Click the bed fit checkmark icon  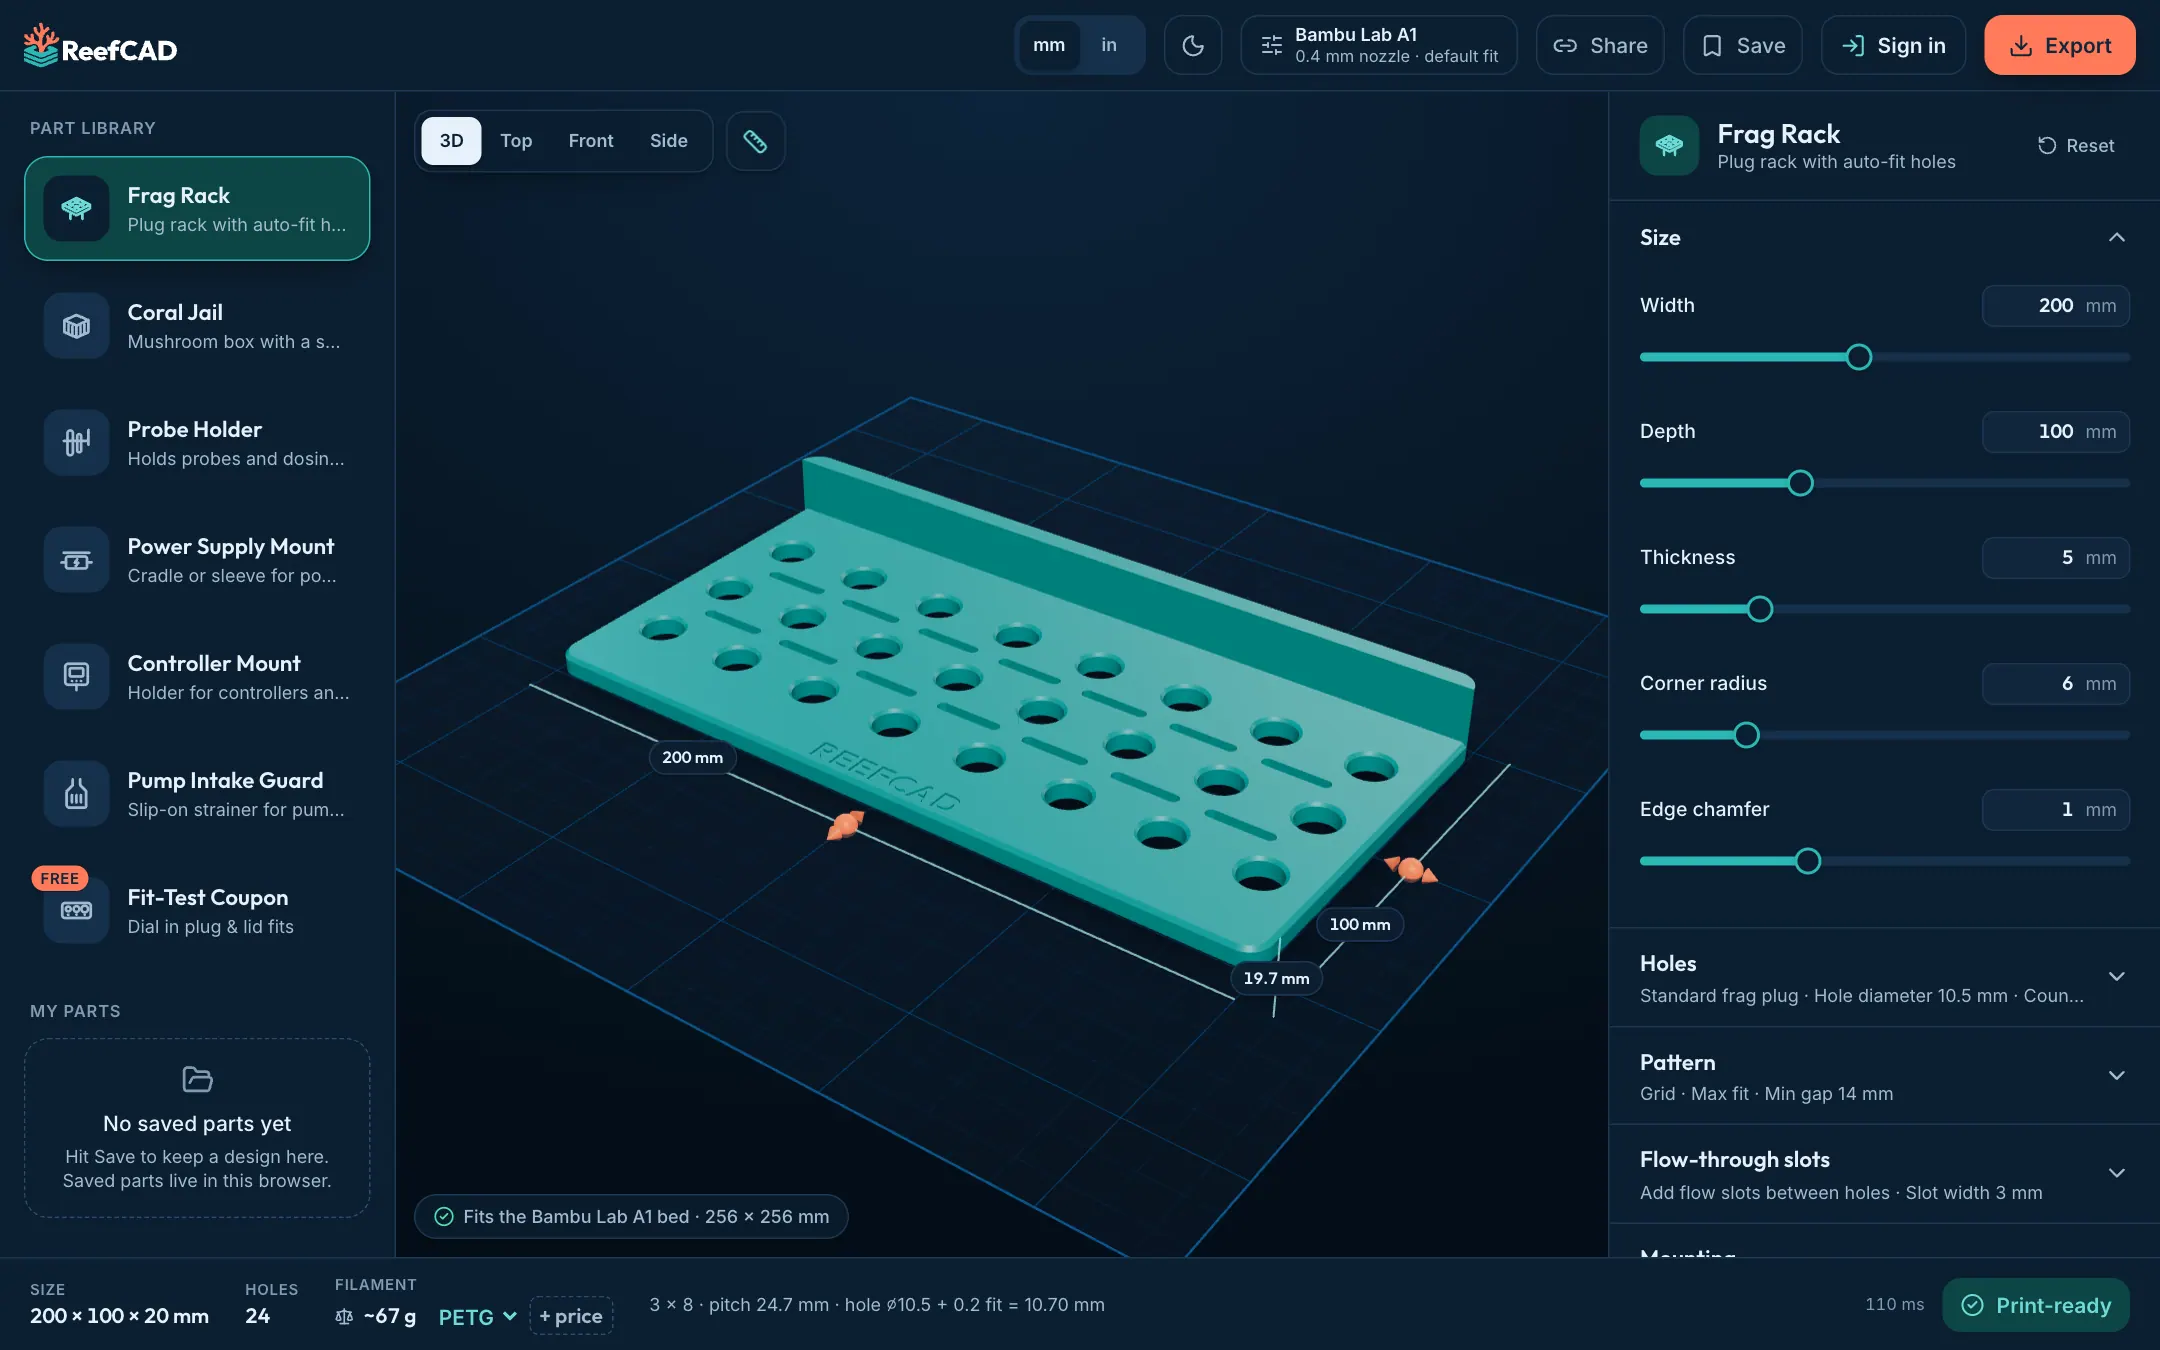point(444,1217)
